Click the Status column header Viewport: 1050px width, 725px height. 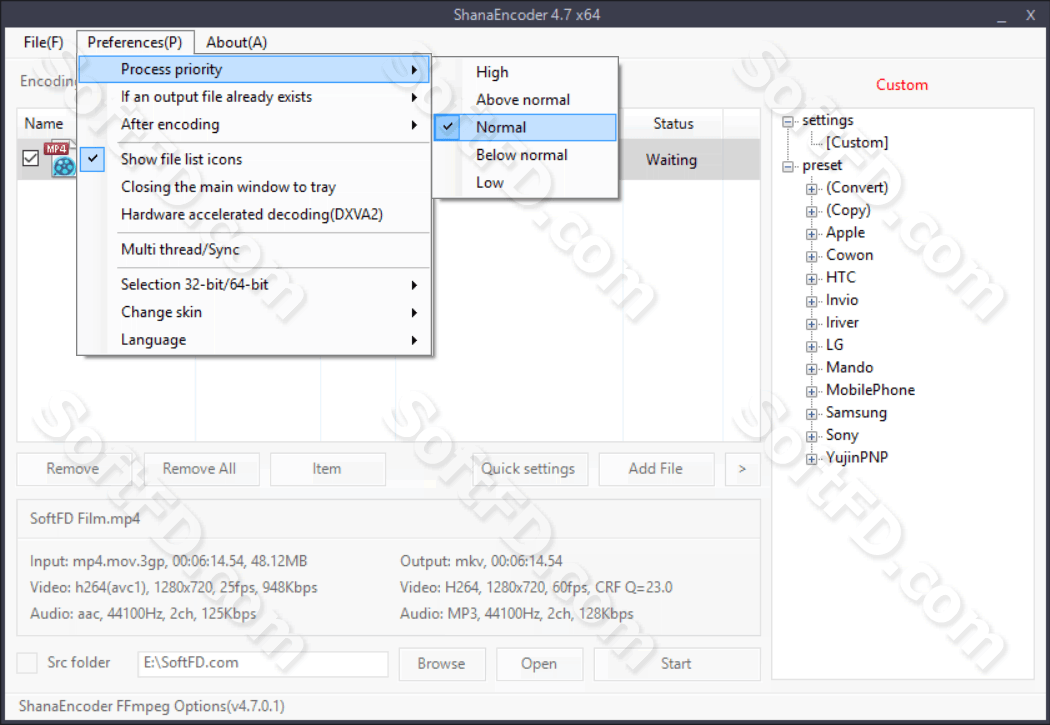[x=673, y=124]
